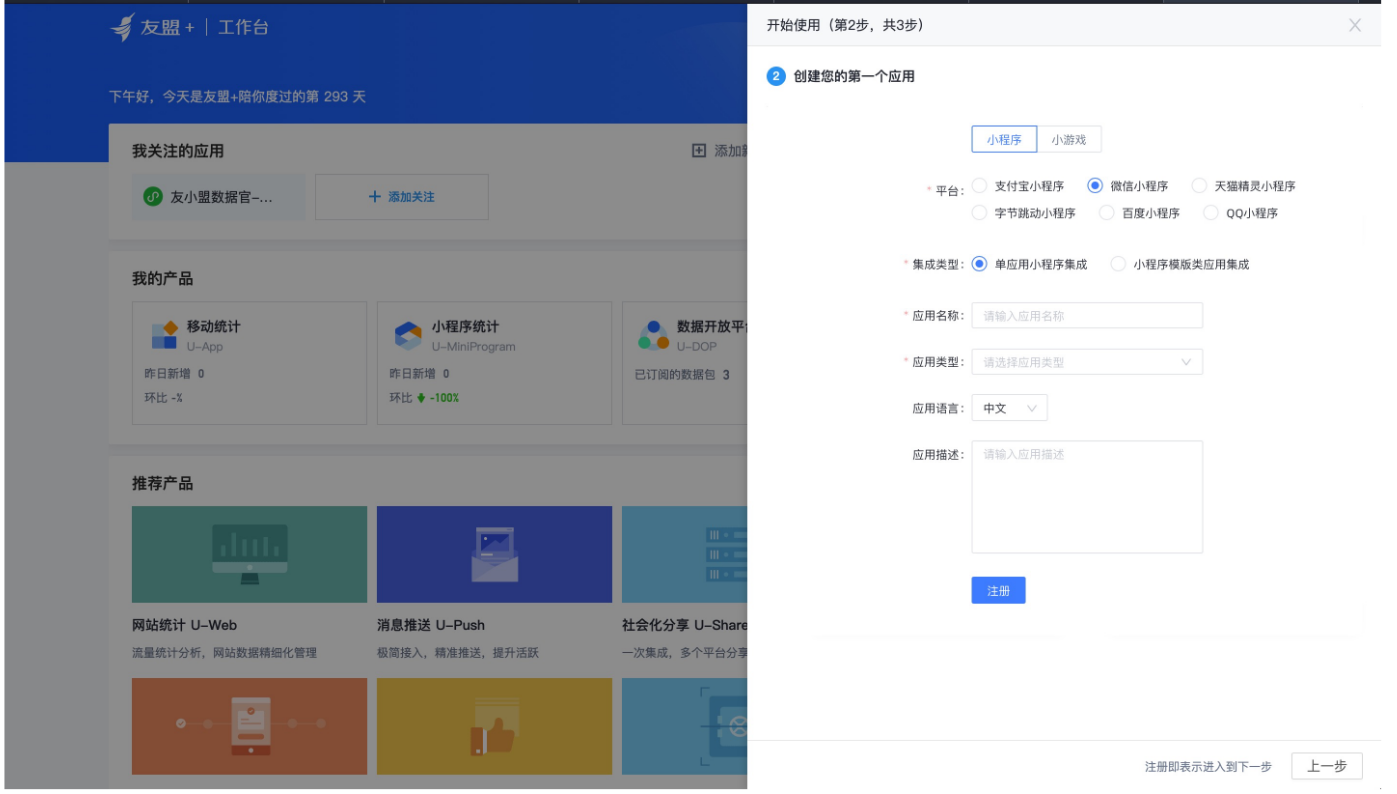Click the 上一步 button

coord(1327,766)
